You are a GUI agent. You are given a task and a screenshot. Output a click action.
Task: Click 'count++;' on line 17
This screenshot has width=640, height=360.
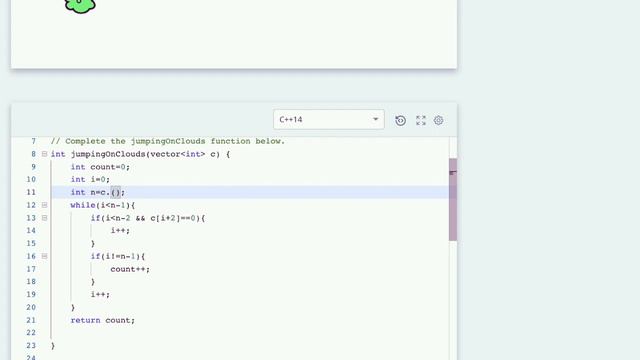[130, 269]
